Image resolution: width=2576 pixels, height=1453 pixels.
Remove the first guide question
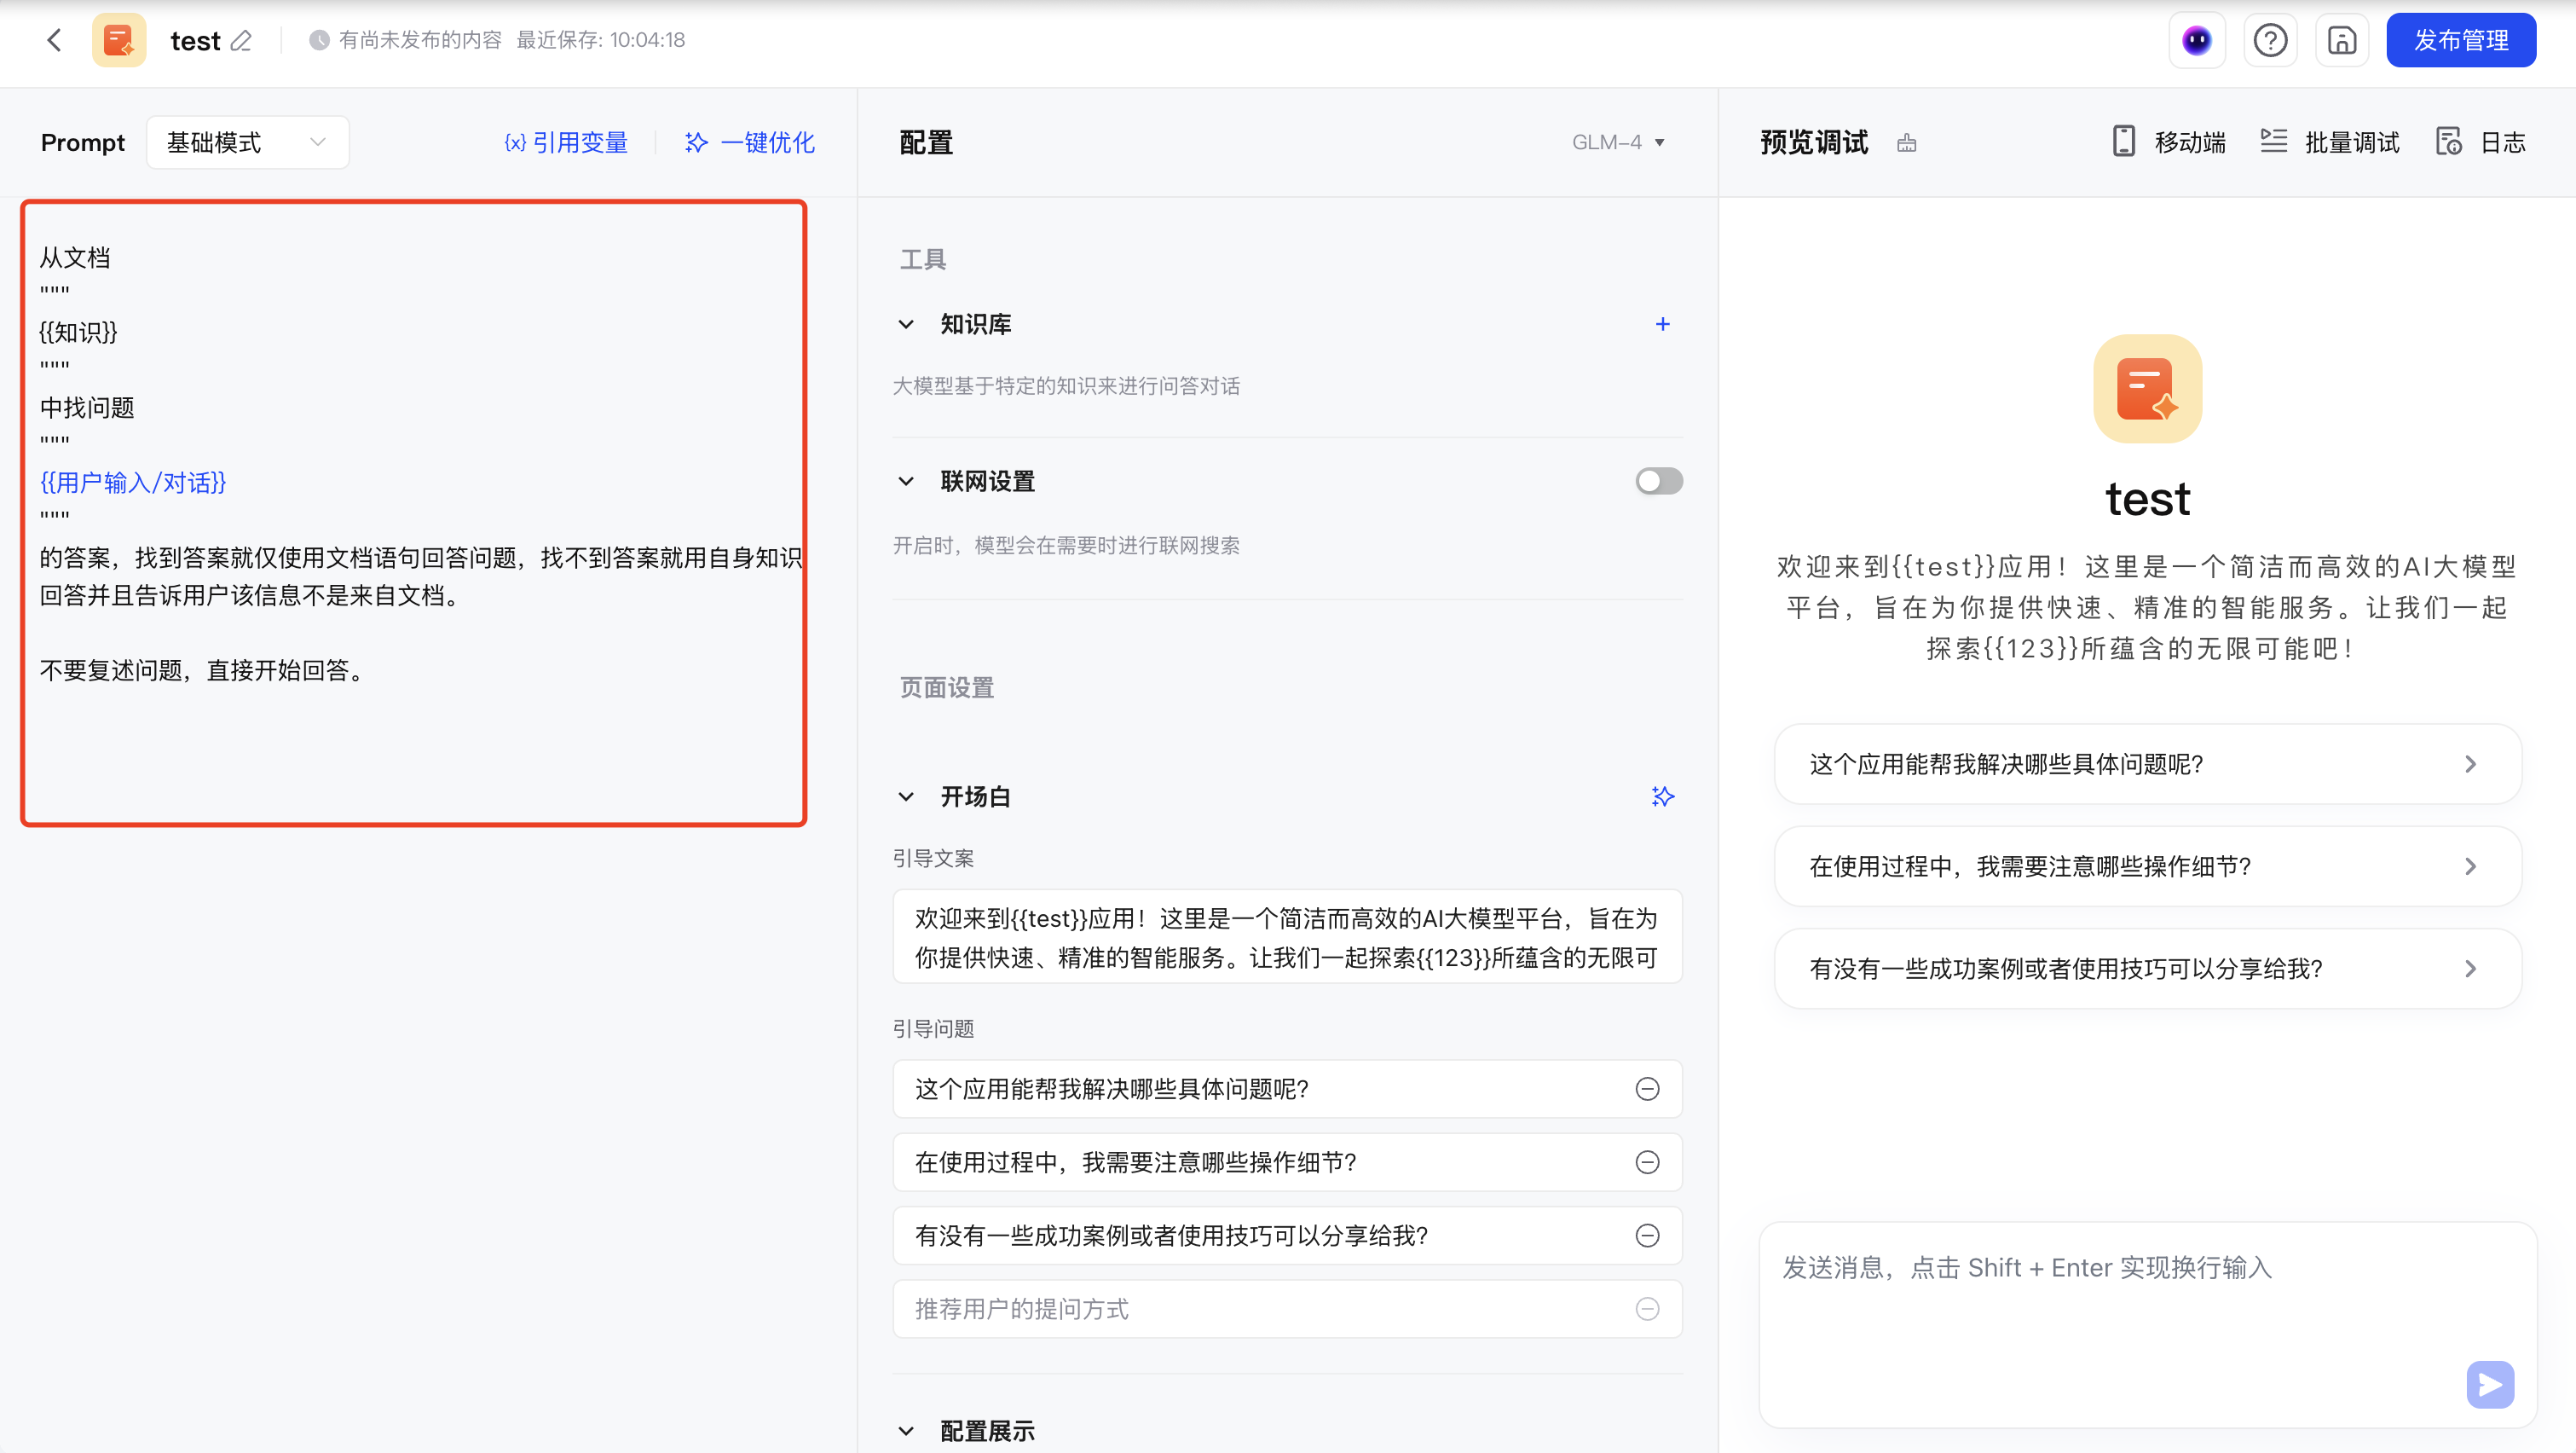tap(1647, 1089)
